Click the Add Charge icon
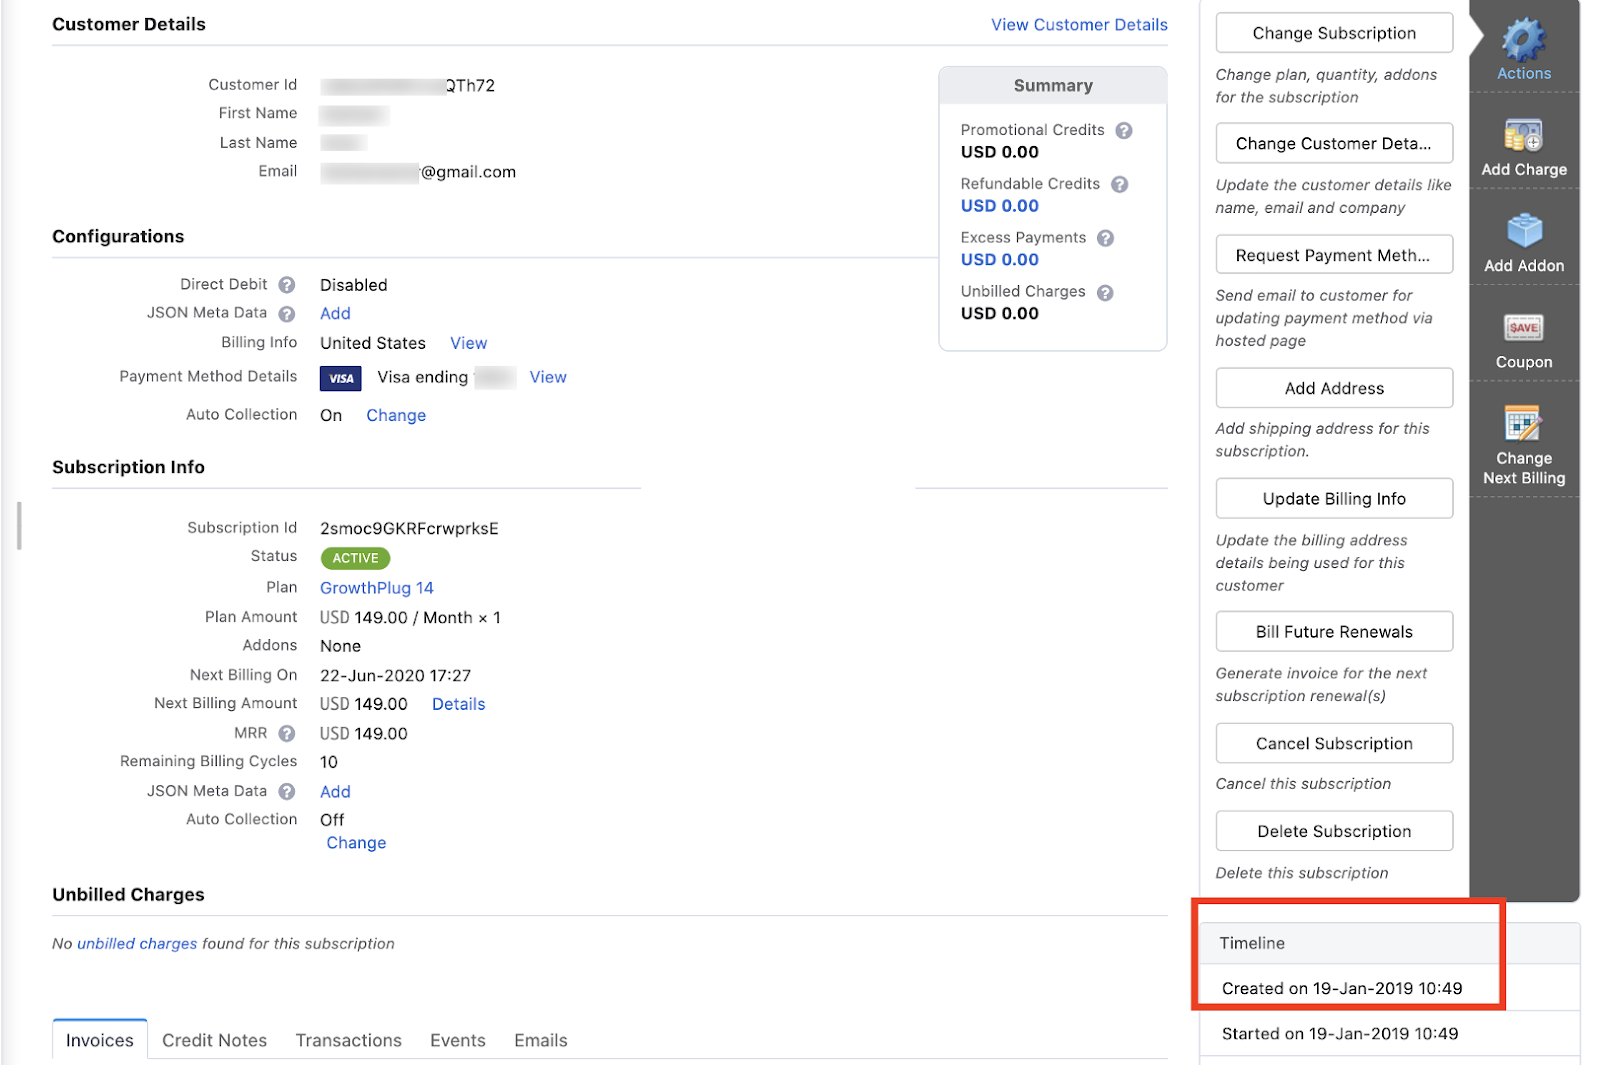This screenshot has width=1600, height=1065. pos(1523,136)
